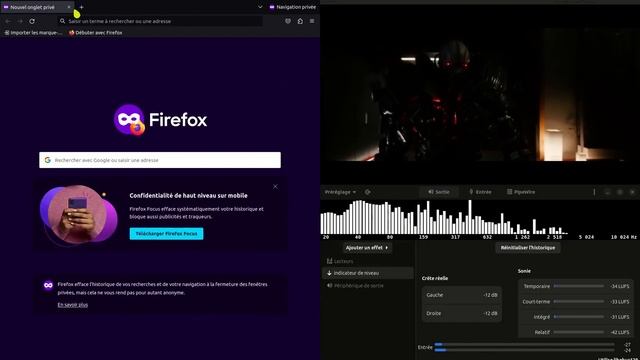Select 'Lecteurs' in the effects sidebar
This screenshot has height=360, width=640.
tap(367, 261)
